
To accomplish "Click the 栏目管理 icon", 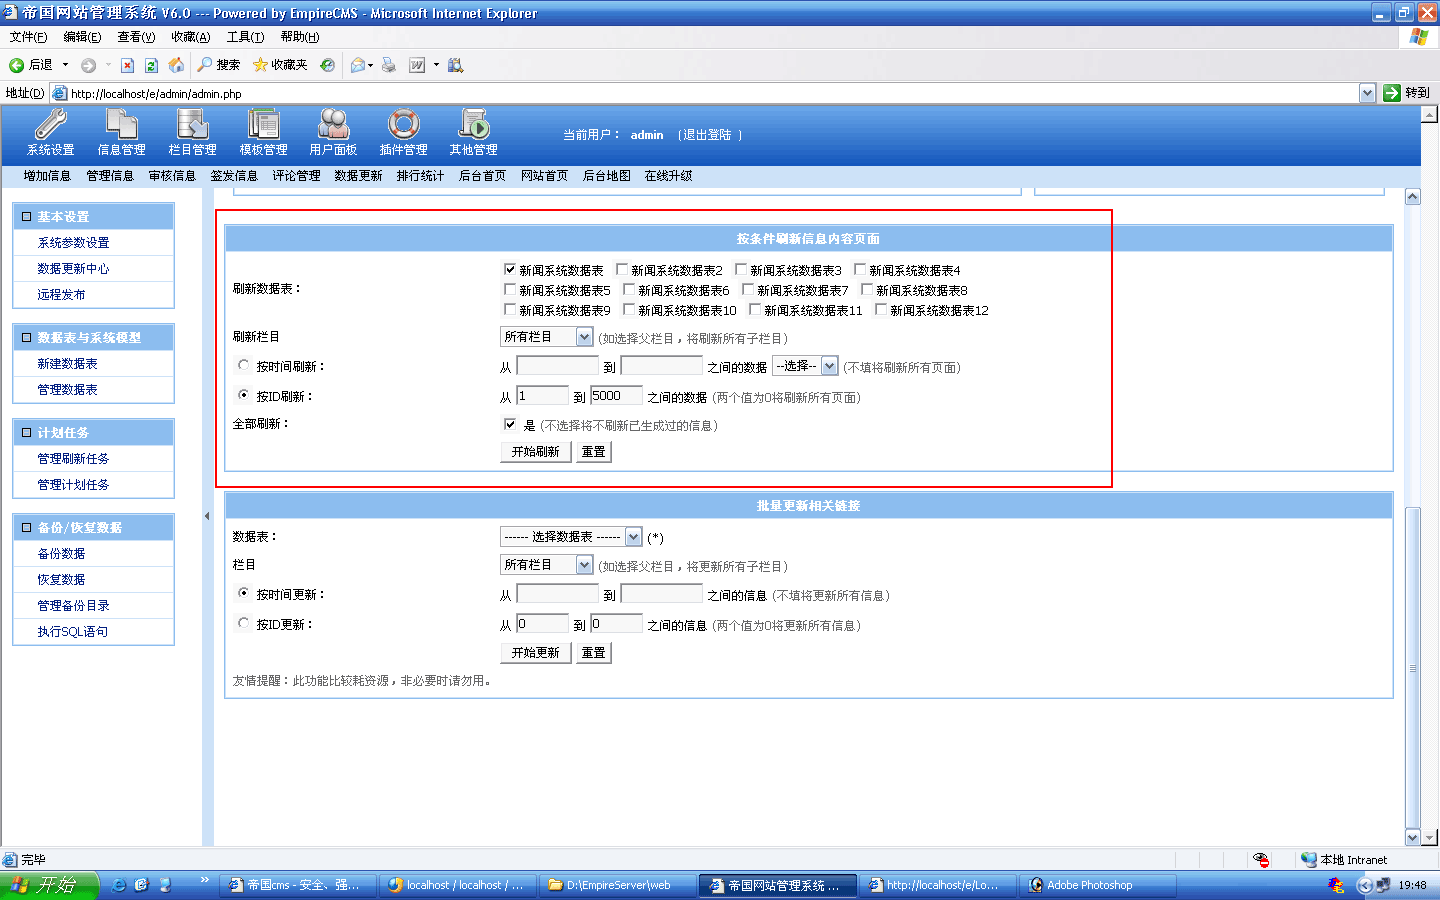I will point(192,125).
